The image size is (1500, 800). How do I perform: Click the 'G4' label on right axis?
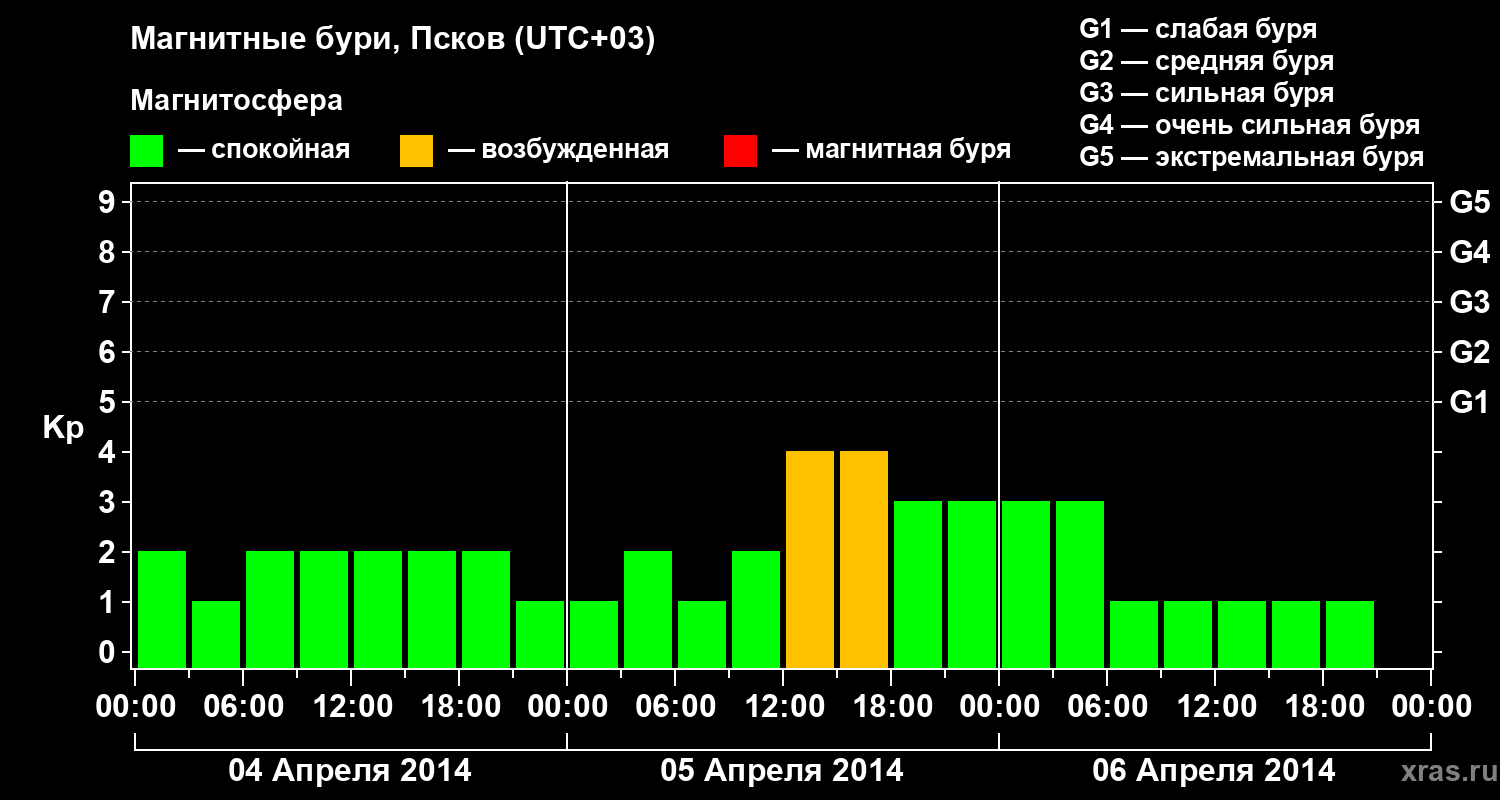pos(1470,252)
